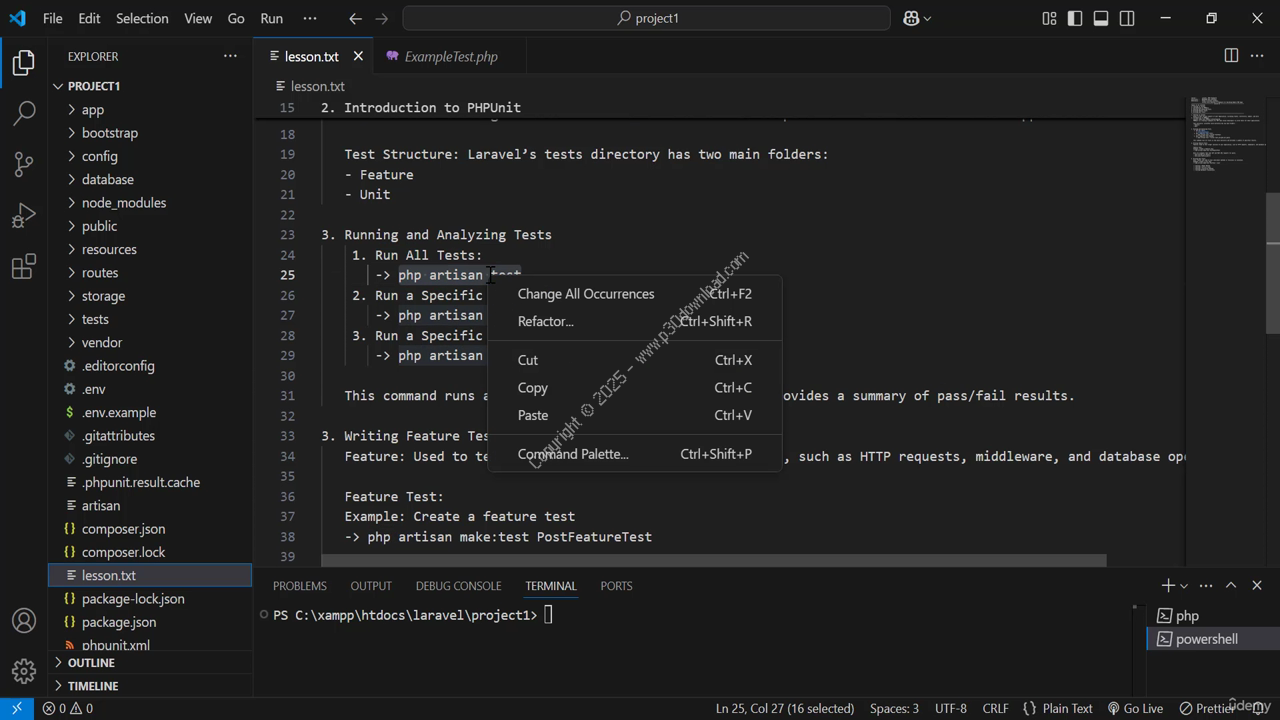Go back with the navigation arrow
1280x720 pixels.
[356, 18]
